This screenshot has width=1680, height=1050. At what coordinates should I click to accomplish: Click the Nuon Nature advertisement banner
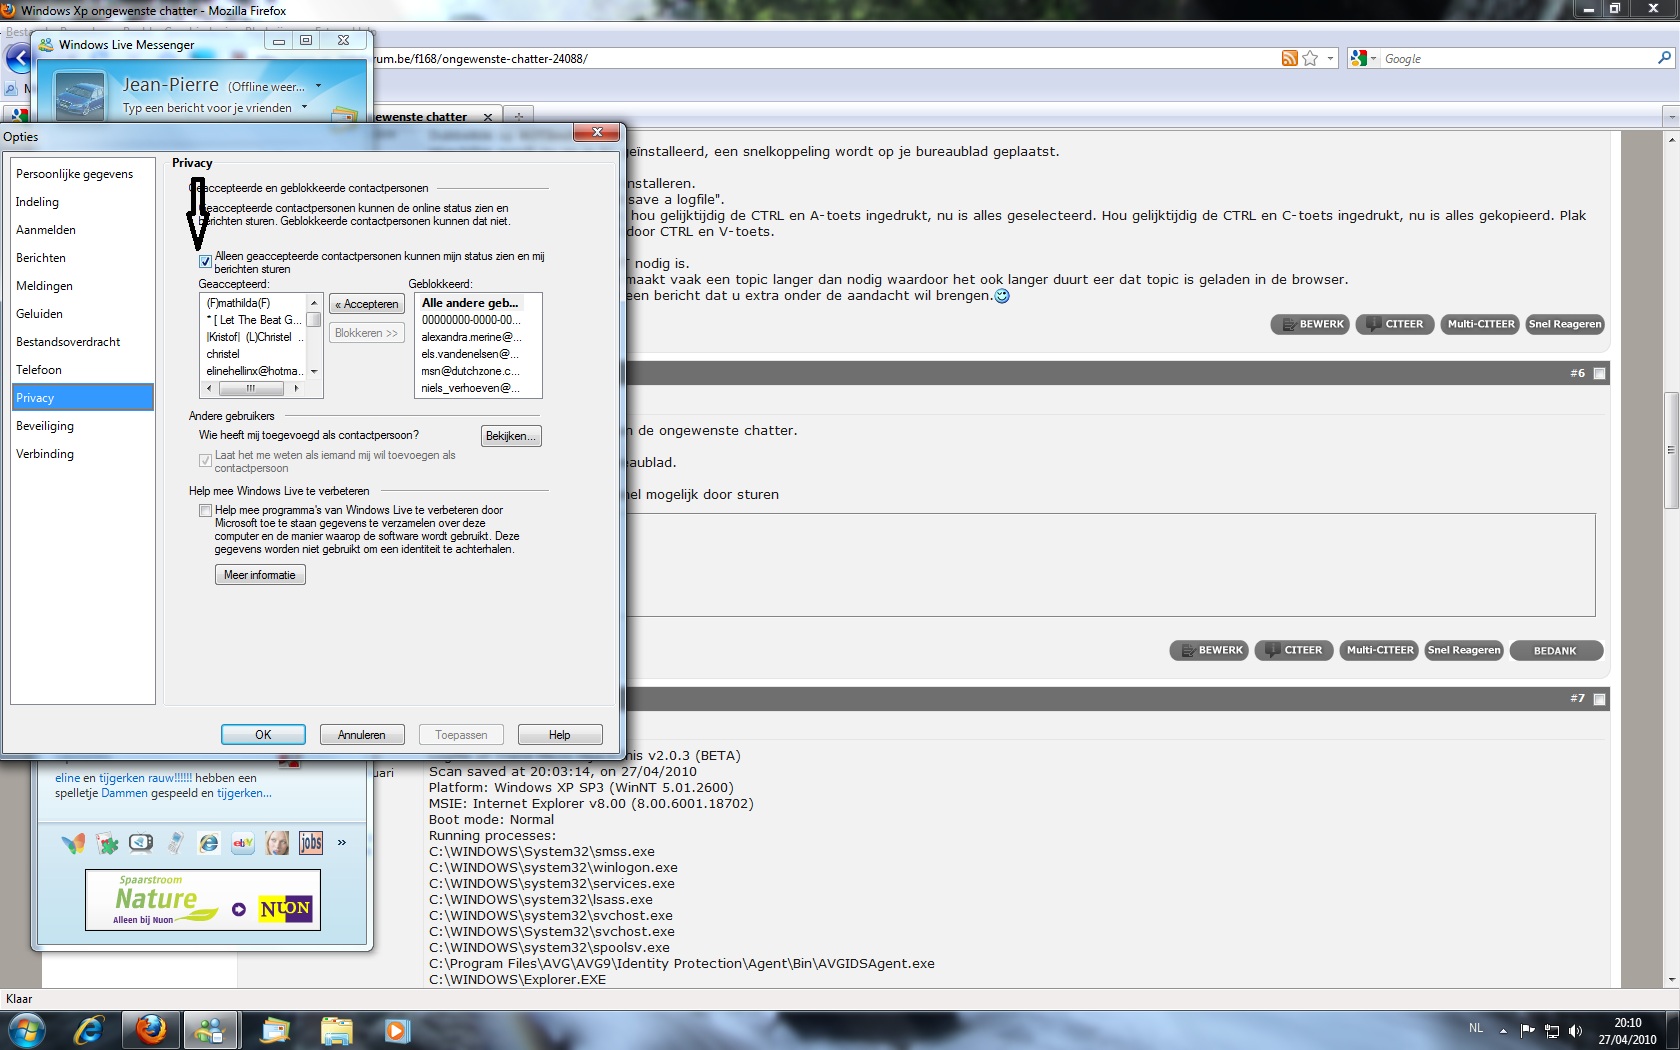point(203,899)
